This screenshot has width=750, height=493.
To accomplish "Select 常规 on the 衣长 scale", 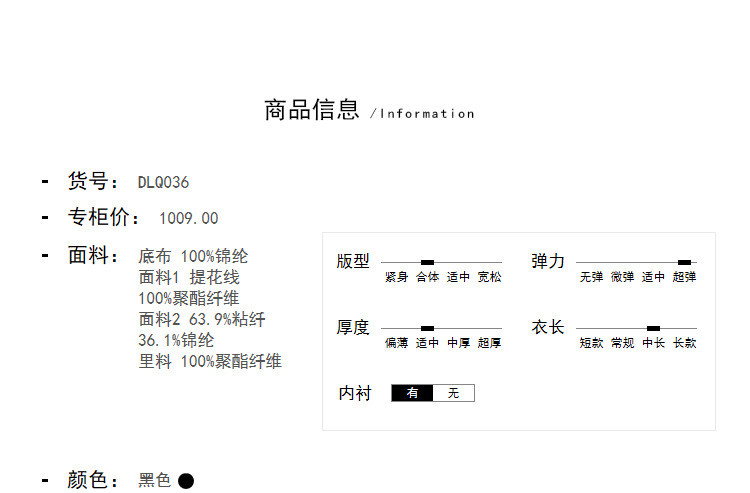I will pos(622,343).
